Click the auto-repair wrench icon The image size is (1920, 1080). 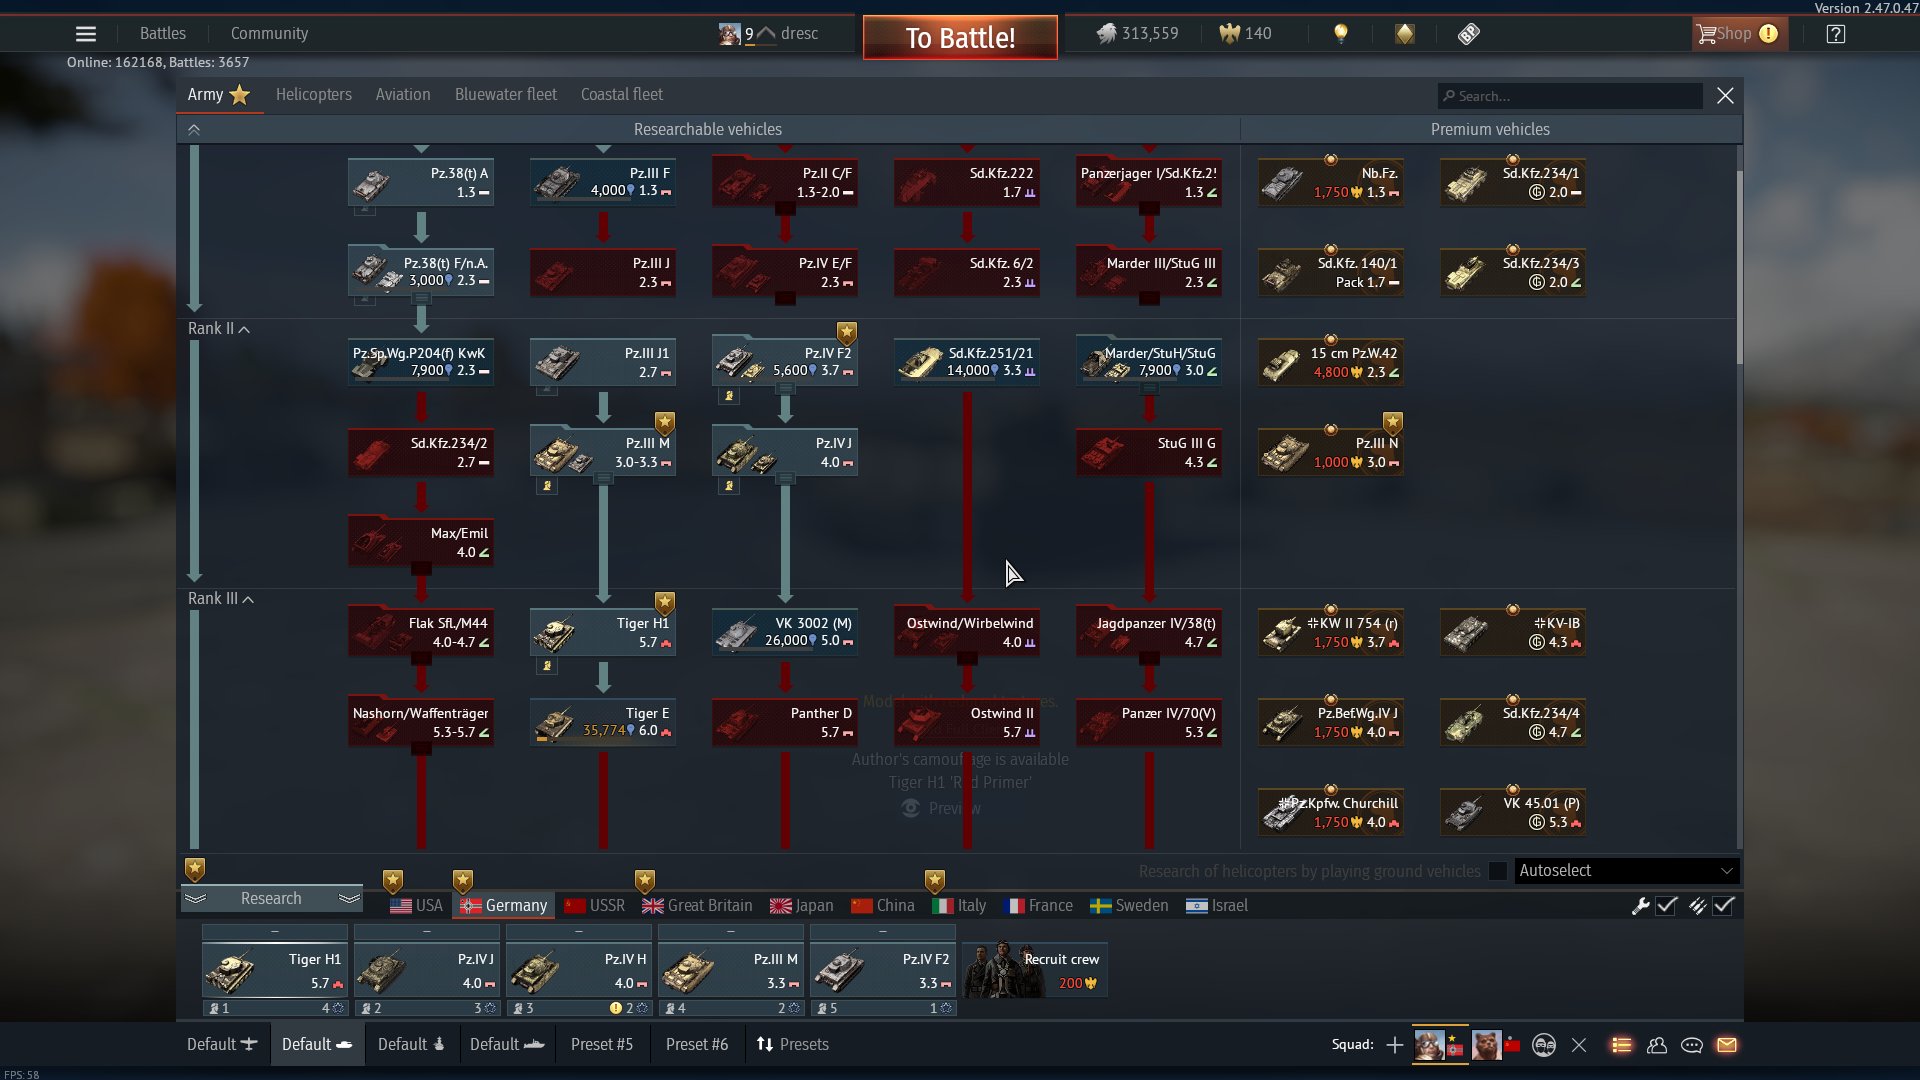click(x=1640, y=906)
